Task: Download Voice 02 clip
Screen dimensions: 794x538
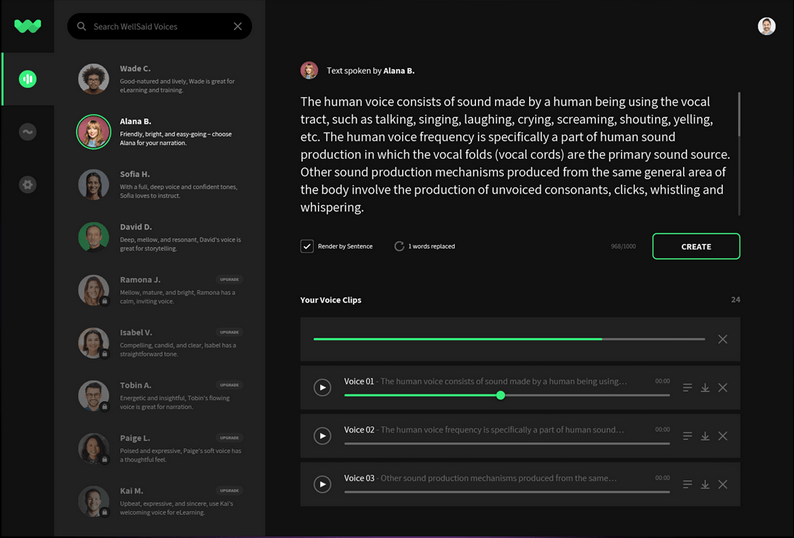Action: pos(705,436)
